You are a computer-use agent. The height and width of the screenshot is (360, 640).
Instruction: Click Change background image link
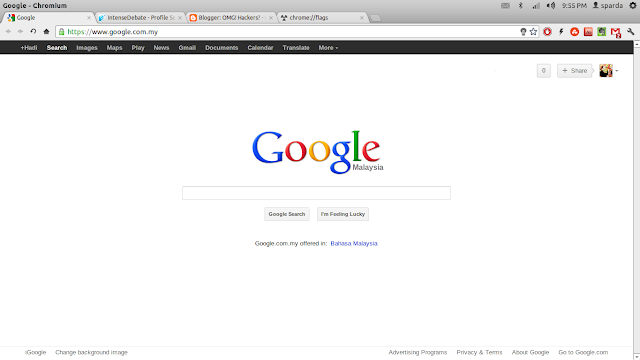(91, 352)
